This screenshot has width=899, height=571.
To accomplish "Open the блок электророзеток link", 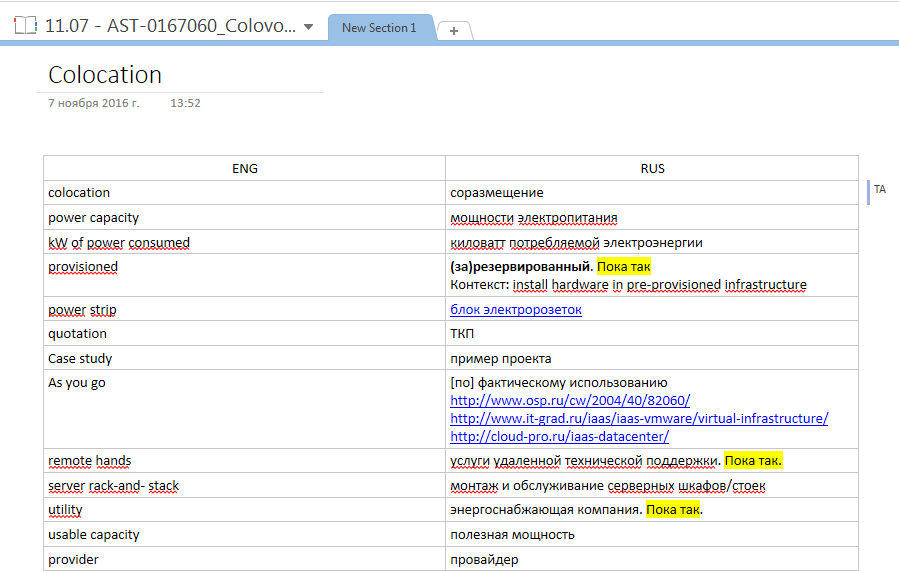I will point(516,310).
